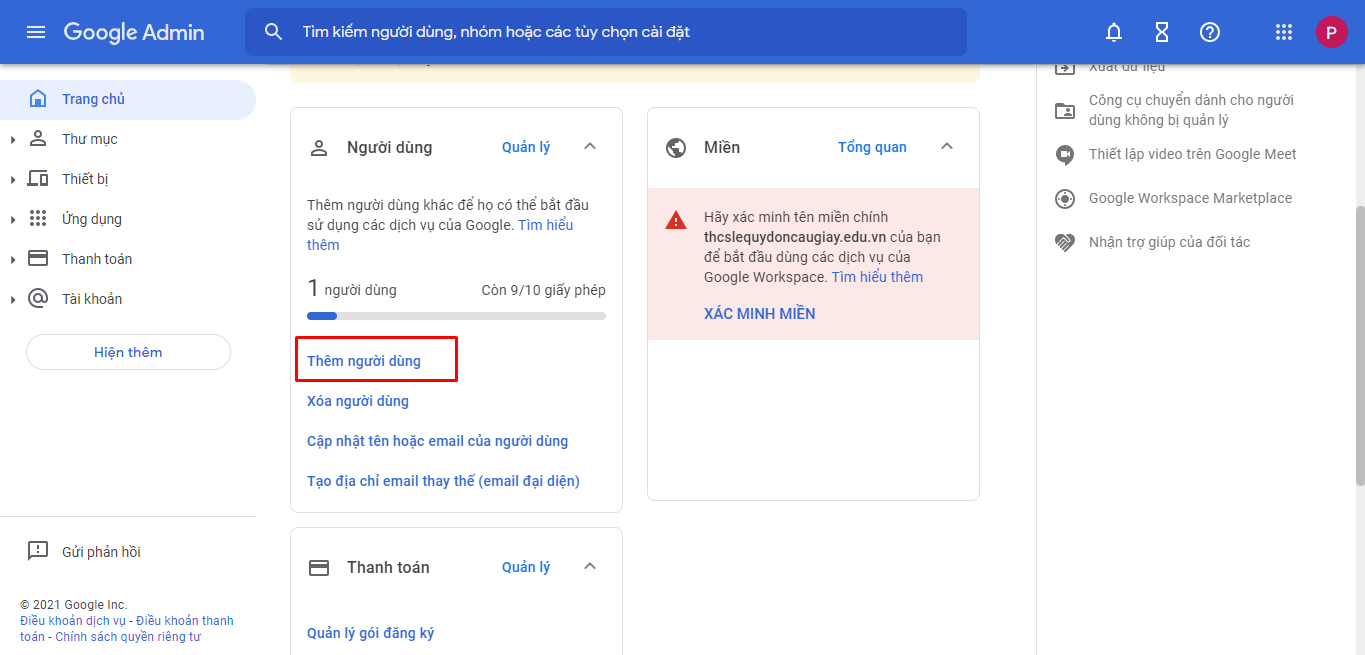Expand the Thiết bị sidebar section

[13, 179]
